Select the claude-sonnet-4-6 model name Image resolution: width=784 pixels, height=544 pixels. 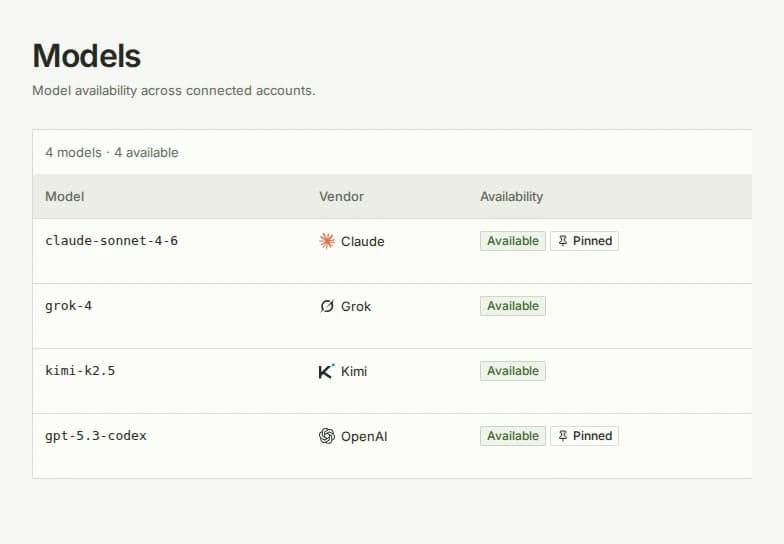(112, 241)
